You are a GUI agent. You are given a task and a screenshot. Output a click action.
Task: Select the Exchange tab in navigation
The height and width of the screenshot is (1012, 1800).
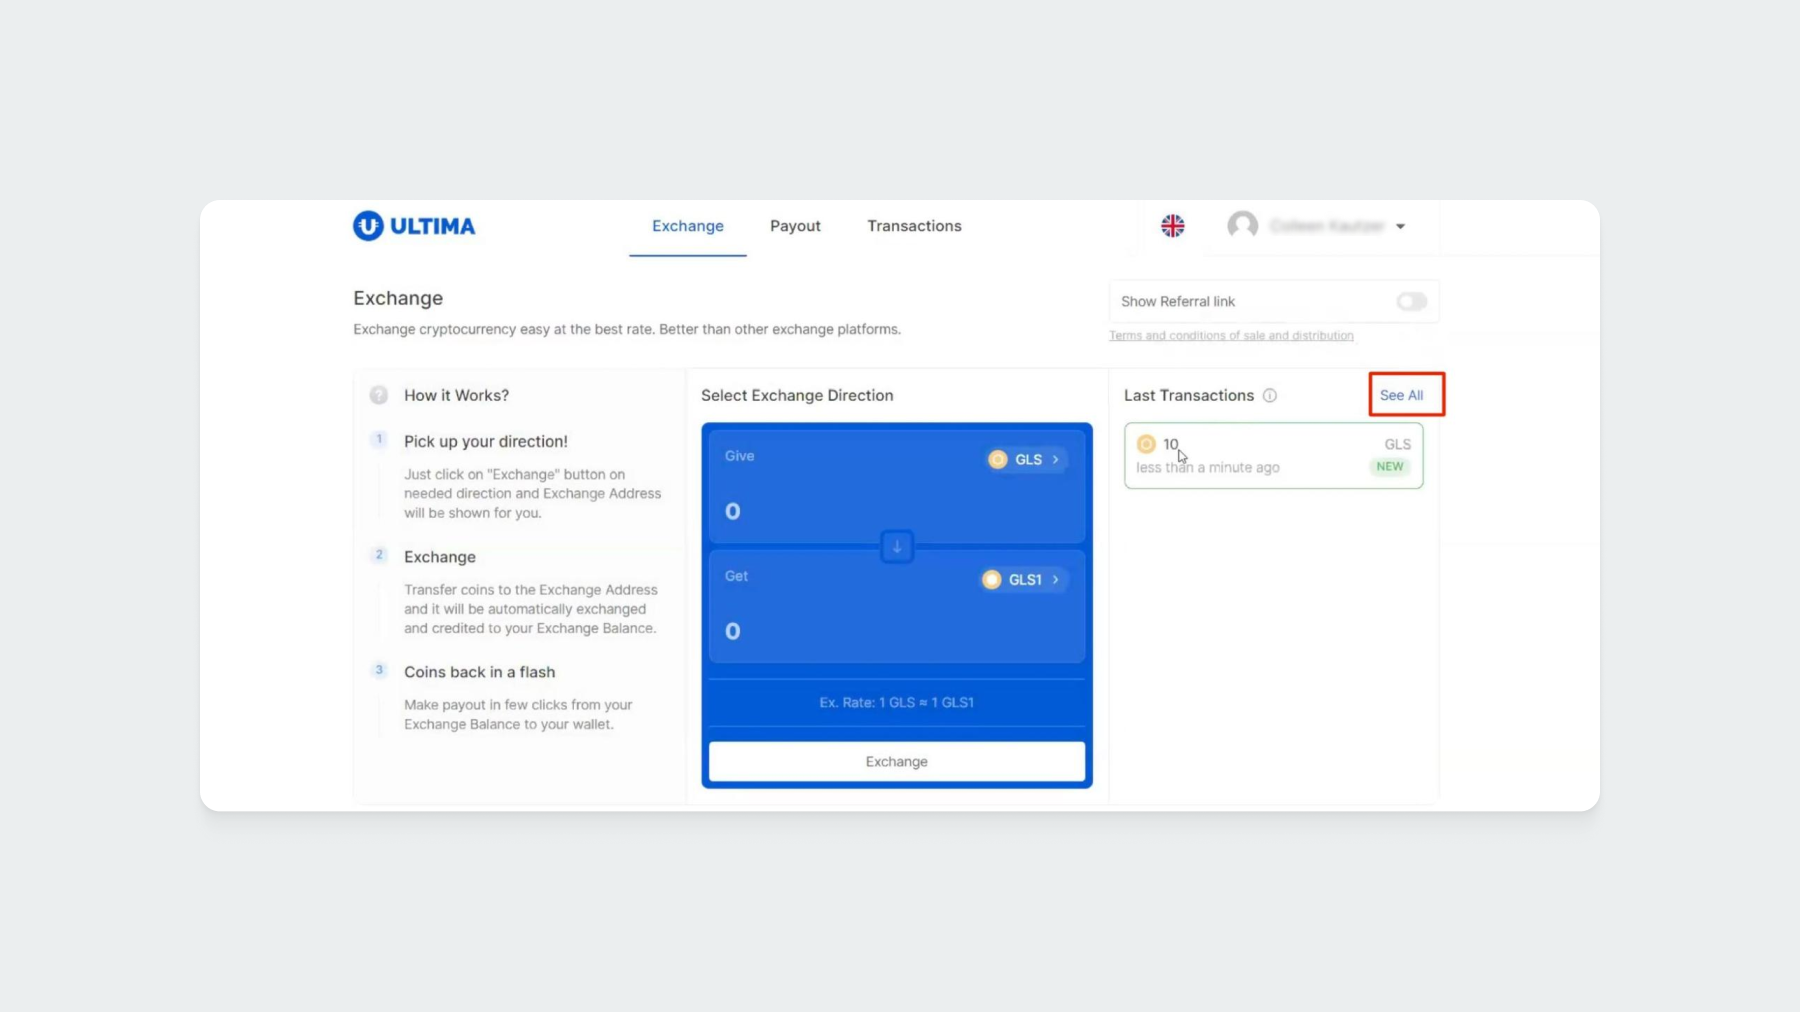pyautogui.click(x=687, y=226)
